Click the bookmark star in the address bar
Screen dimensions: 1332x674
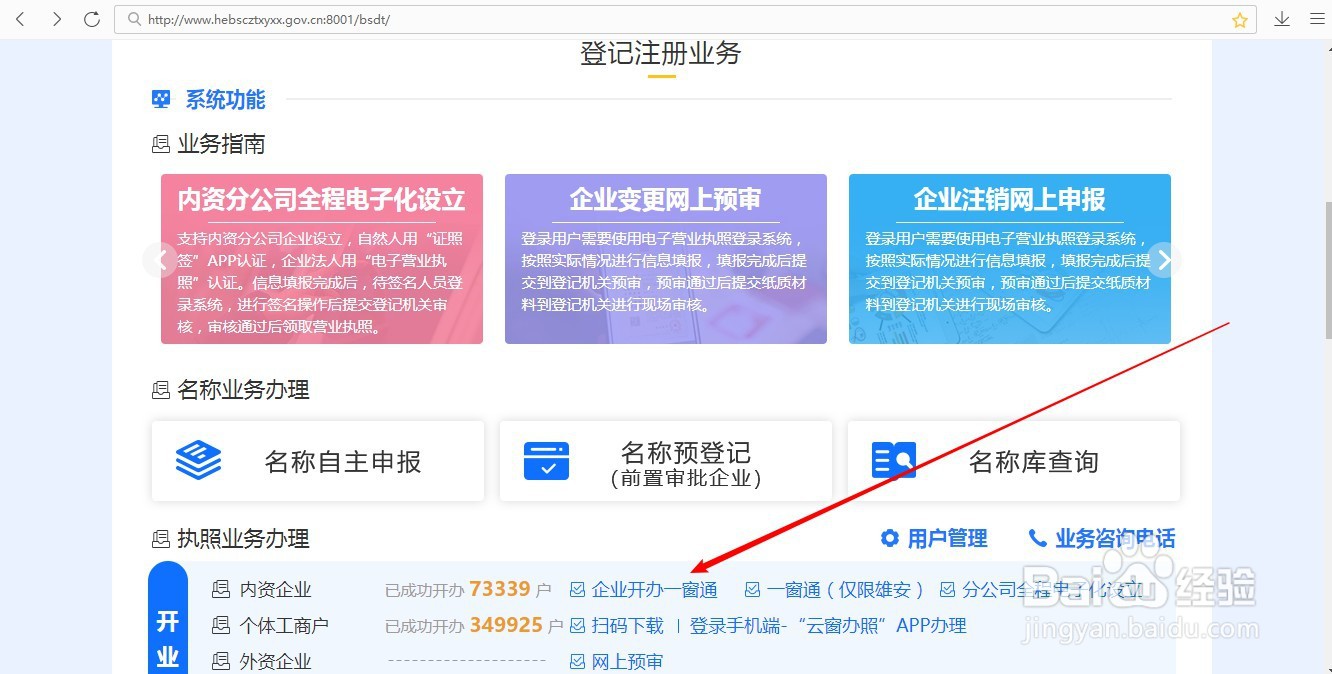pyautogui.click(x=1239, y=18)
